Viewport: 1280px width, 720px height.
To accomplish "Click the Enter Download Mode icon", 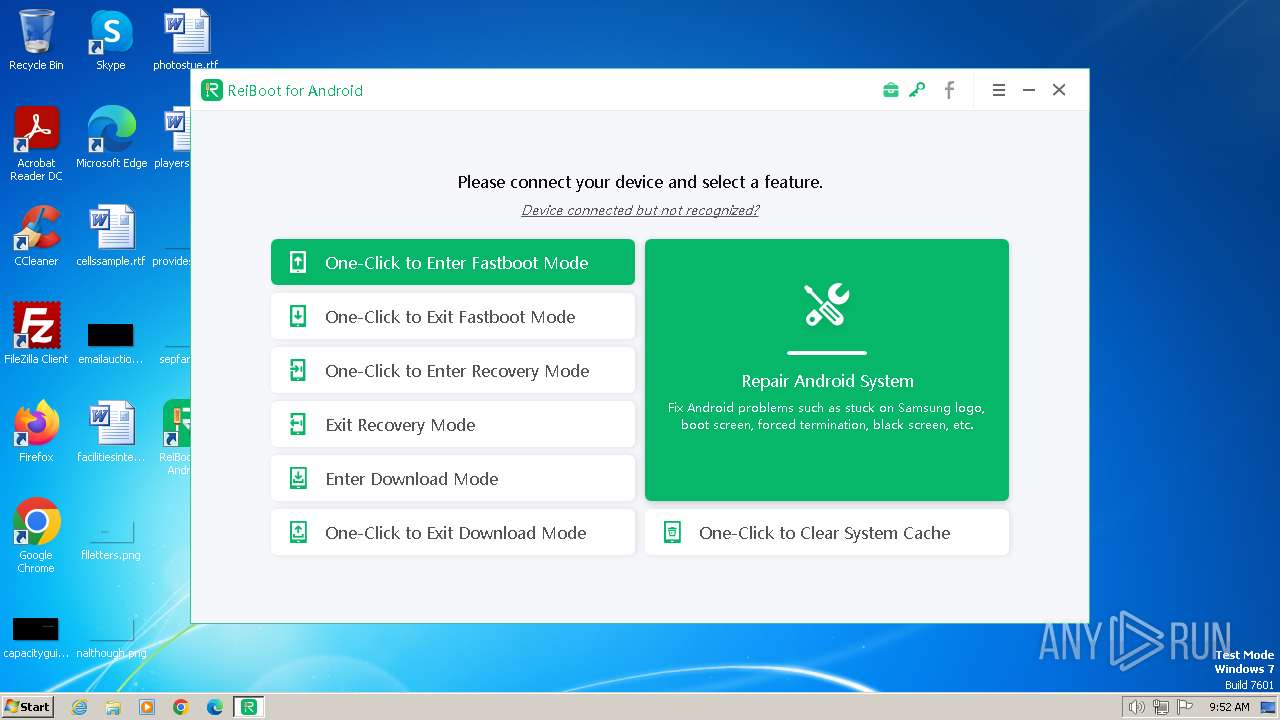I will [298, 478].
